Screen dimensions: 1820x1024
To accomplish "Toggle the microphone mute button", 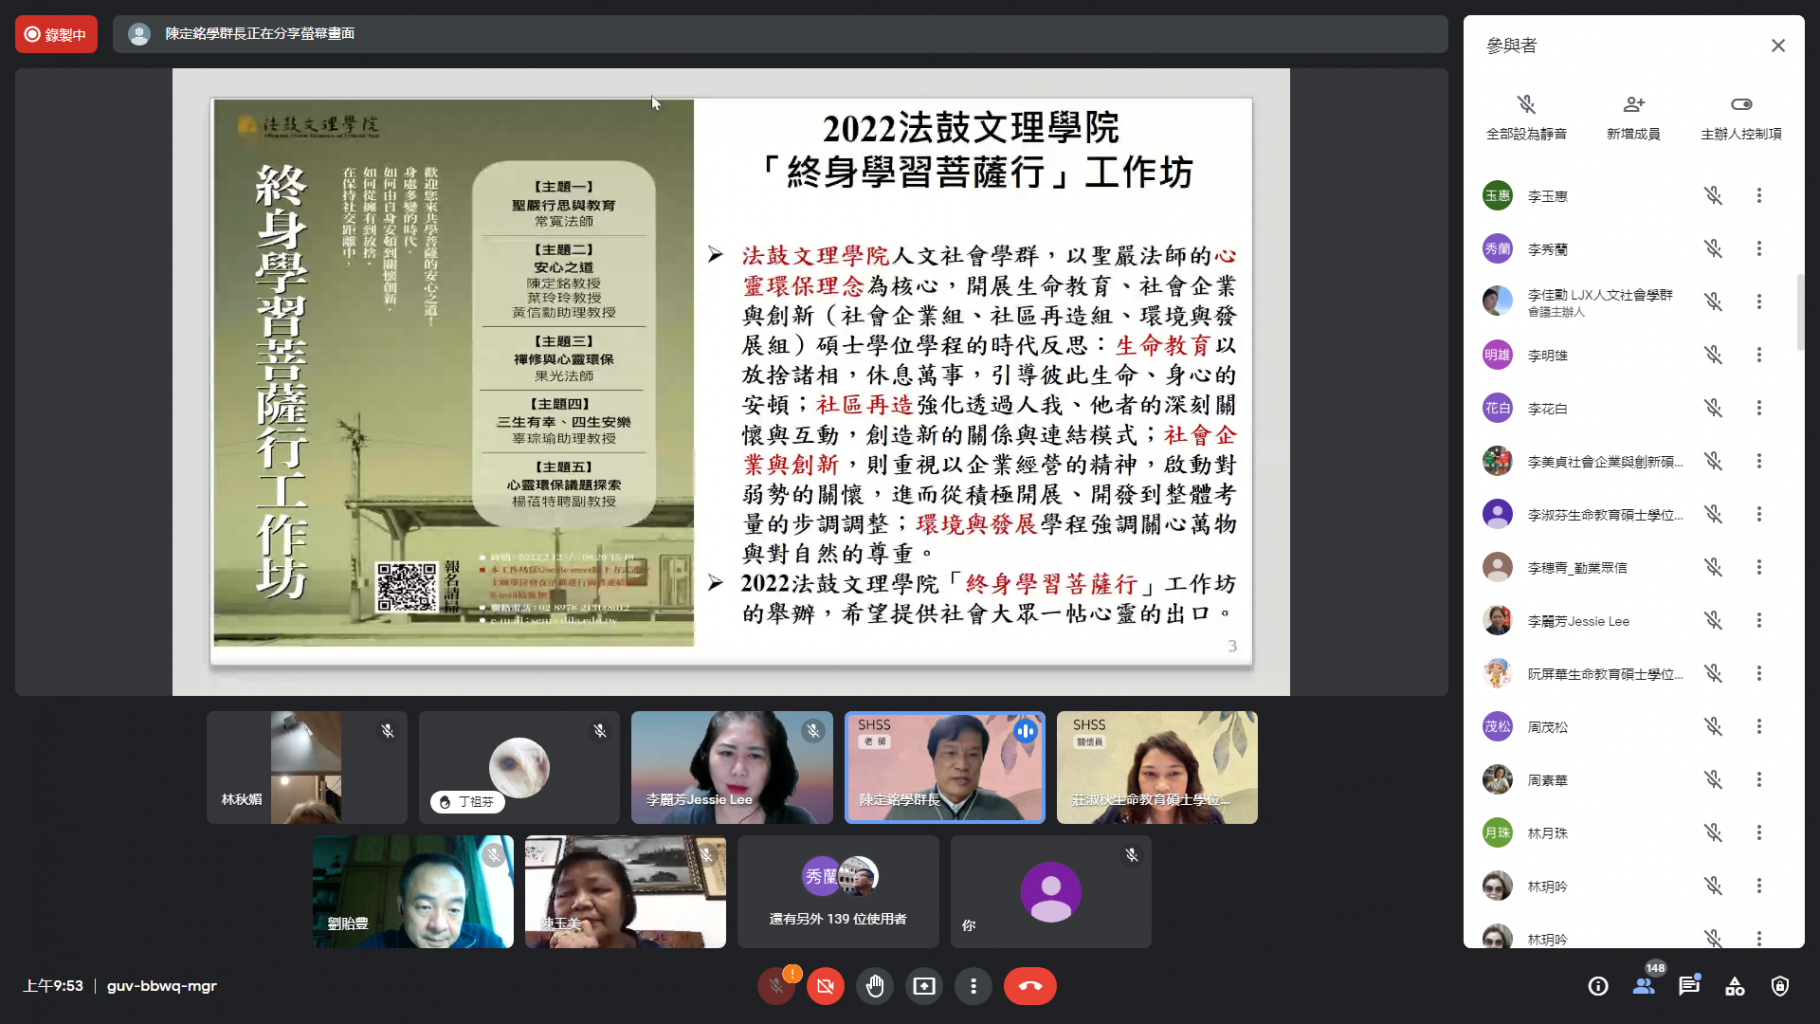I will pyautogui.click(x=776, y=986).
